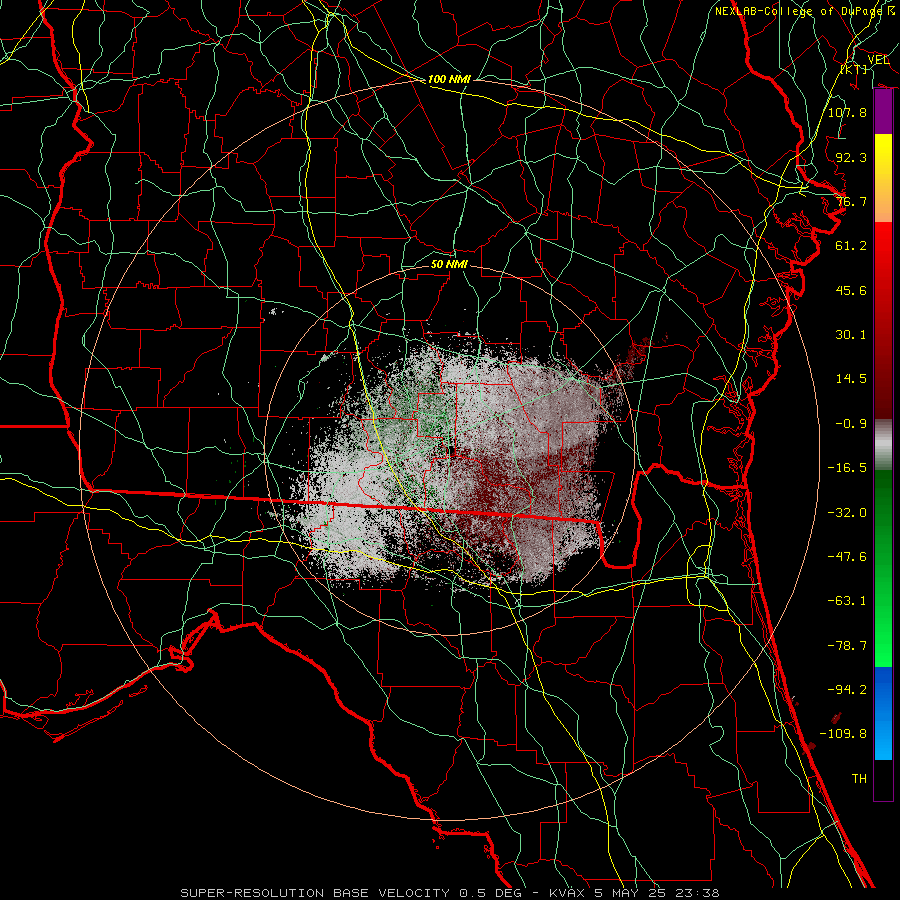Image resolution: width=900 pixels, height=900 pixels.
Task: Click the purple segment of velocity color bar
Action: tap(883, 112)
